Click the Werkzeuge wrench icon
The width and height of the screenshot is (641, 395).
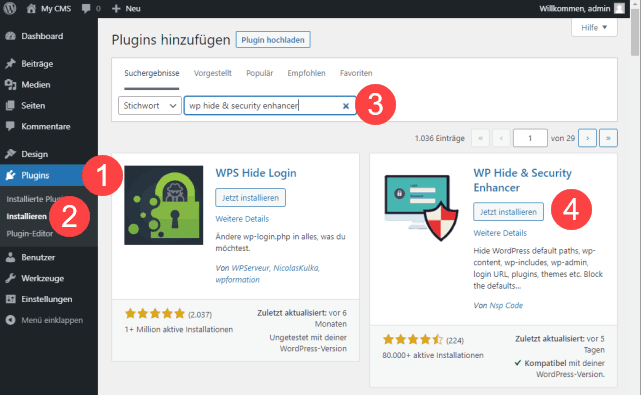click(10, 278)
